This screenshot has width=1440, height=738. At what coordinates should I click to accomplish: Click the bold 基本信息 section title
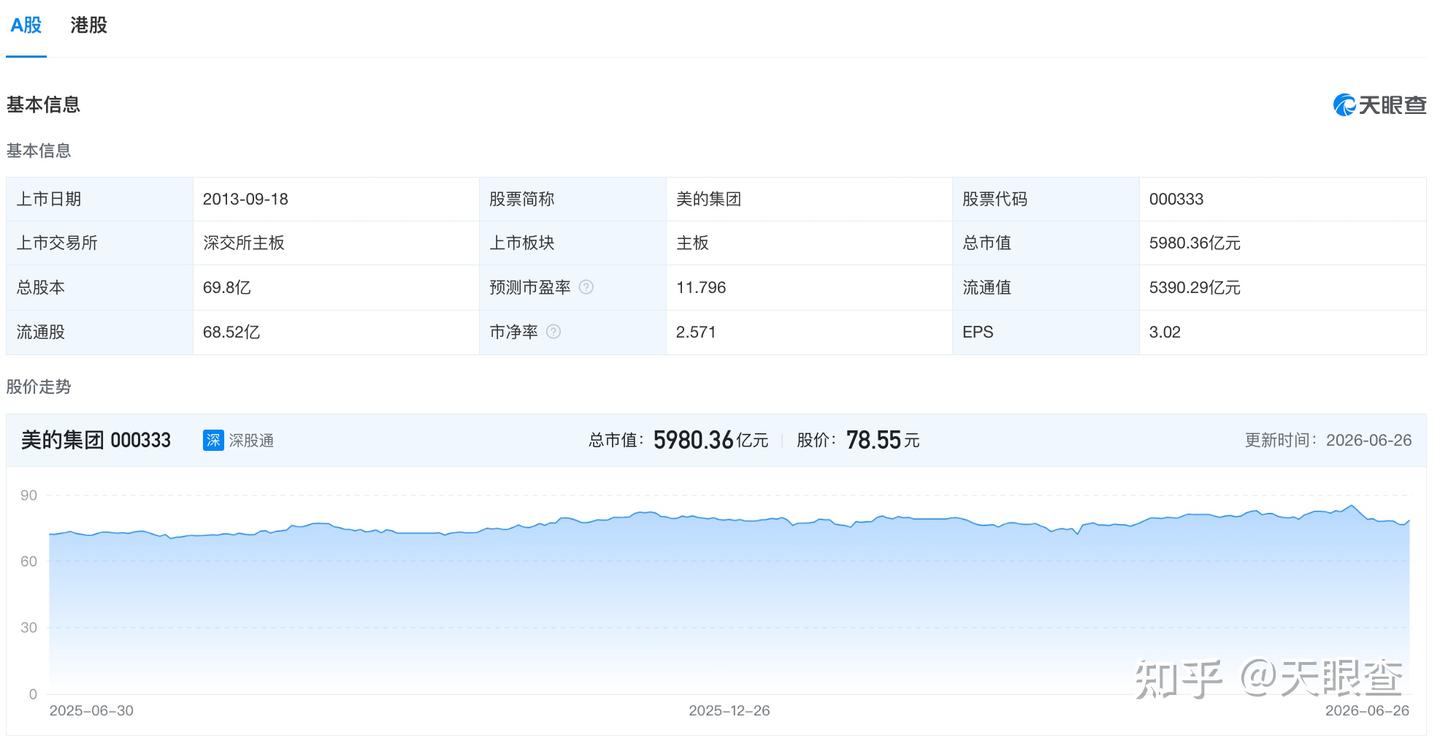click(x=43, y=104)
